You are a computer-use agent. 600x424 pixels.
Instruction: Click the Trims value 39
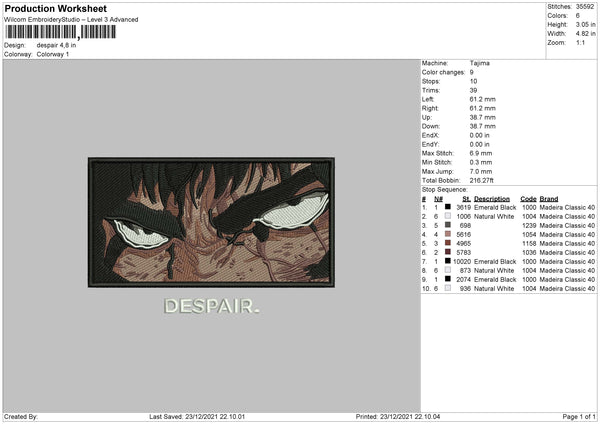tap(473, 91)
